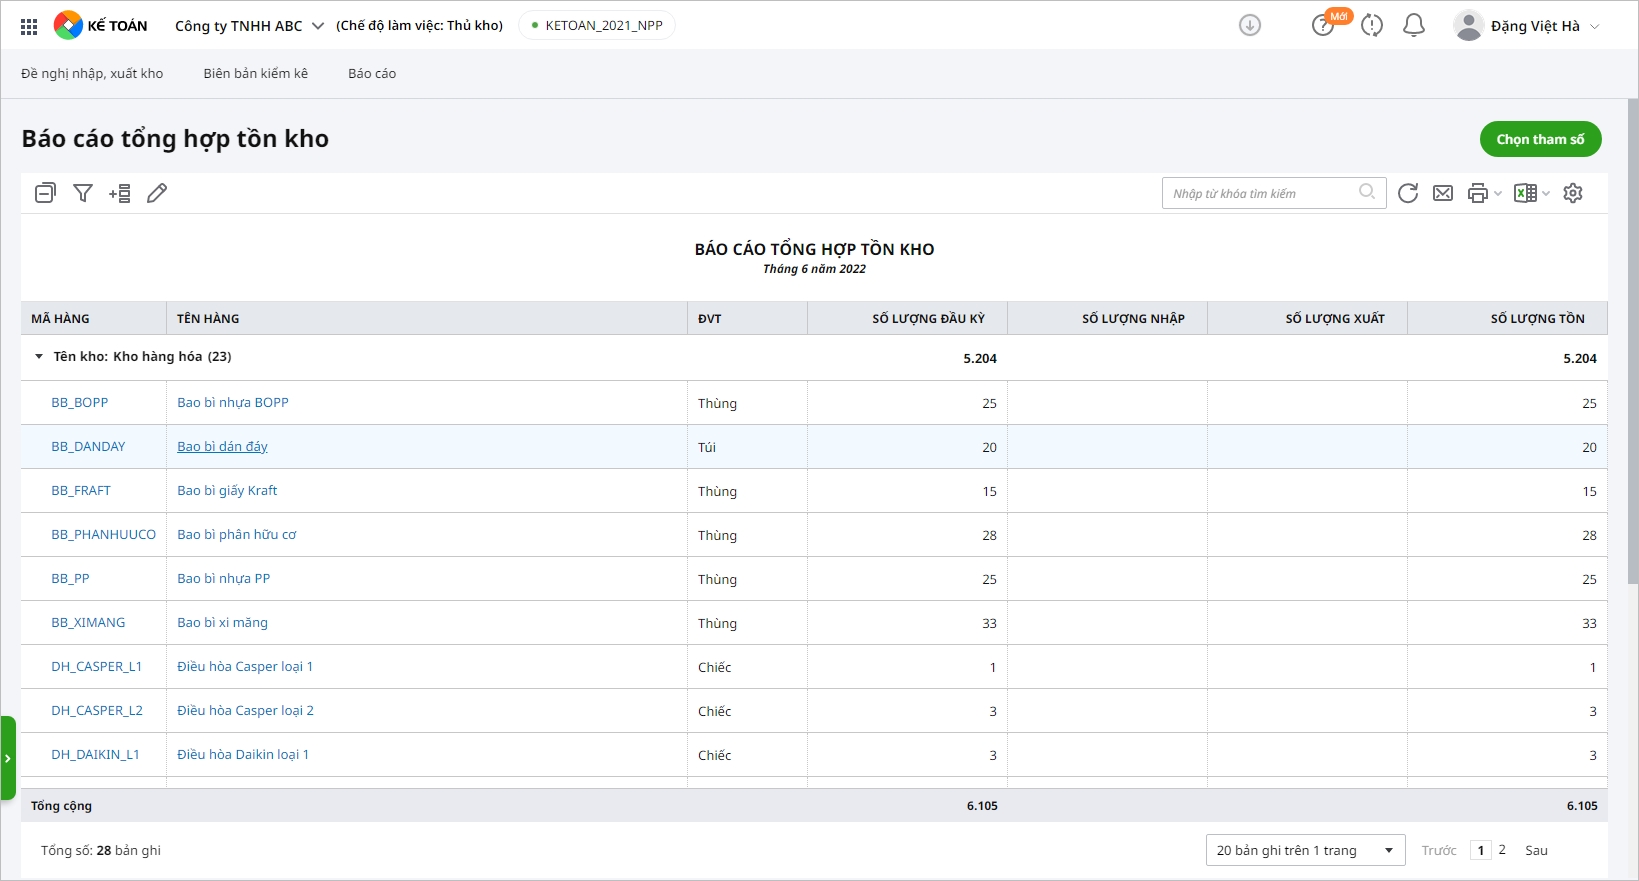Open the apps grid menu icon
Image resolution: width=1639 pixels, height=881 pixels.
[x=29, y=26]
